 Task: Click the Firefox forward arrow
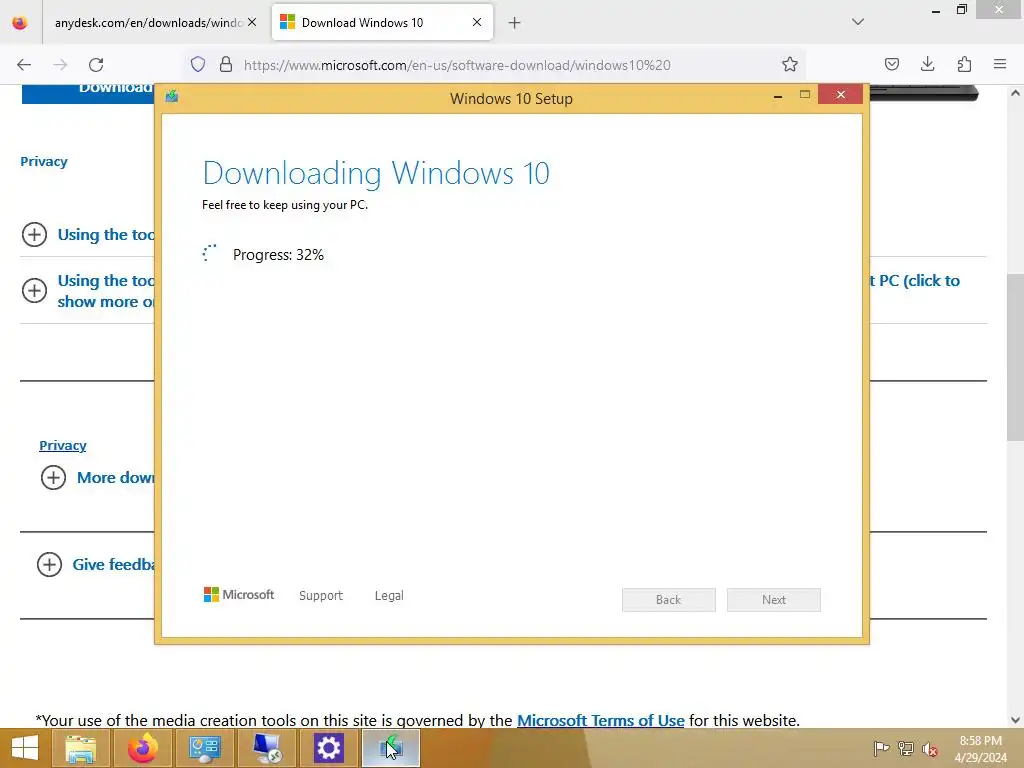click(60, 65)
